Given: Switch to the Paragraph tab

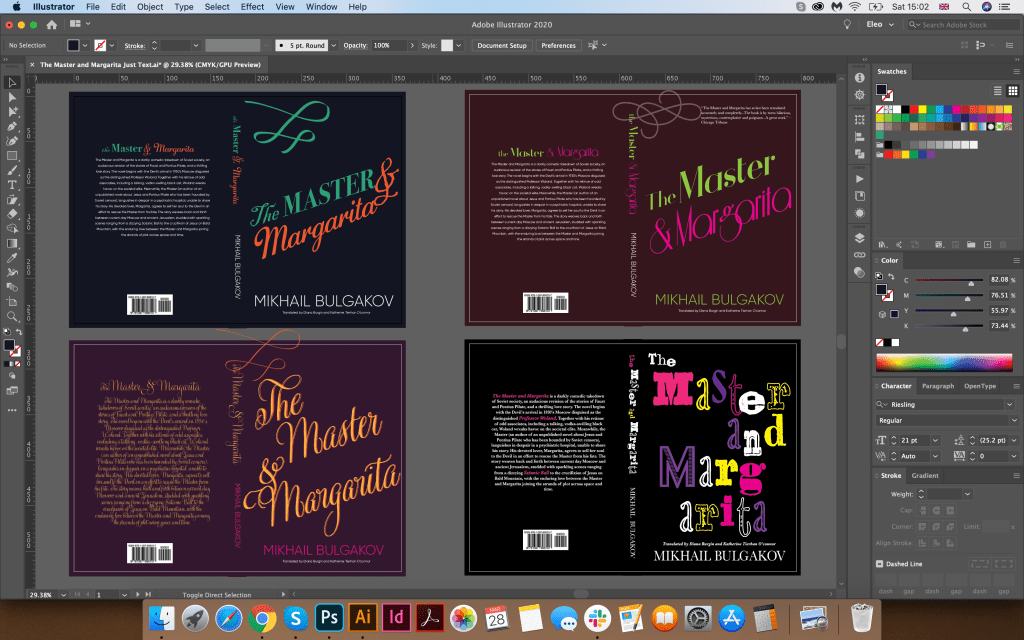Looking at the screenshot, I should [937, 386].
